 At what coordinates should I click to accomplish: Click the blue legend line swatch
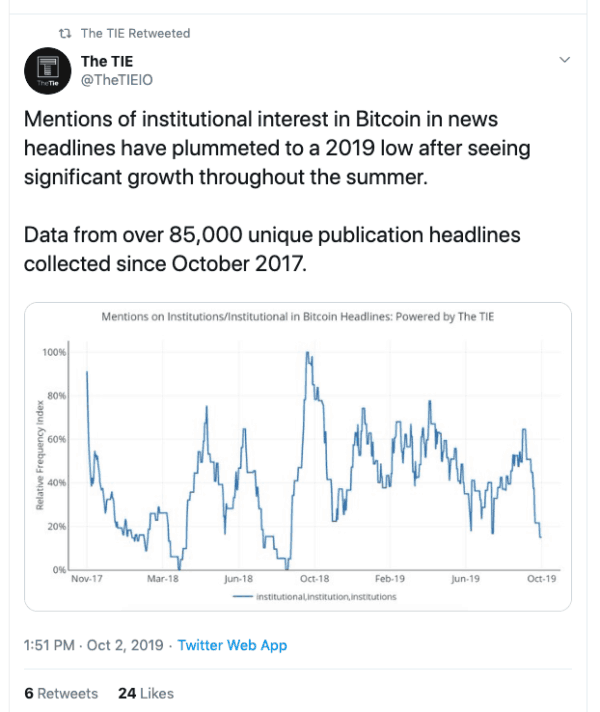coord(242,596)
